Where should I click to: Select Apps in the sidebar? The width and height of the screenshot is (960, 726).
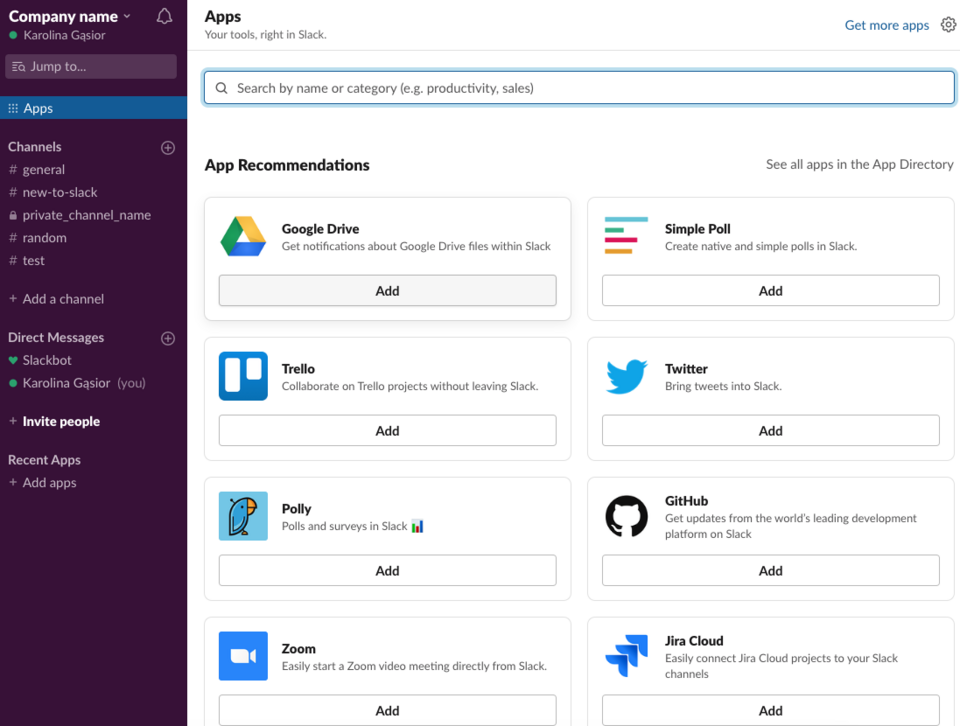click(x=93, y=108)
